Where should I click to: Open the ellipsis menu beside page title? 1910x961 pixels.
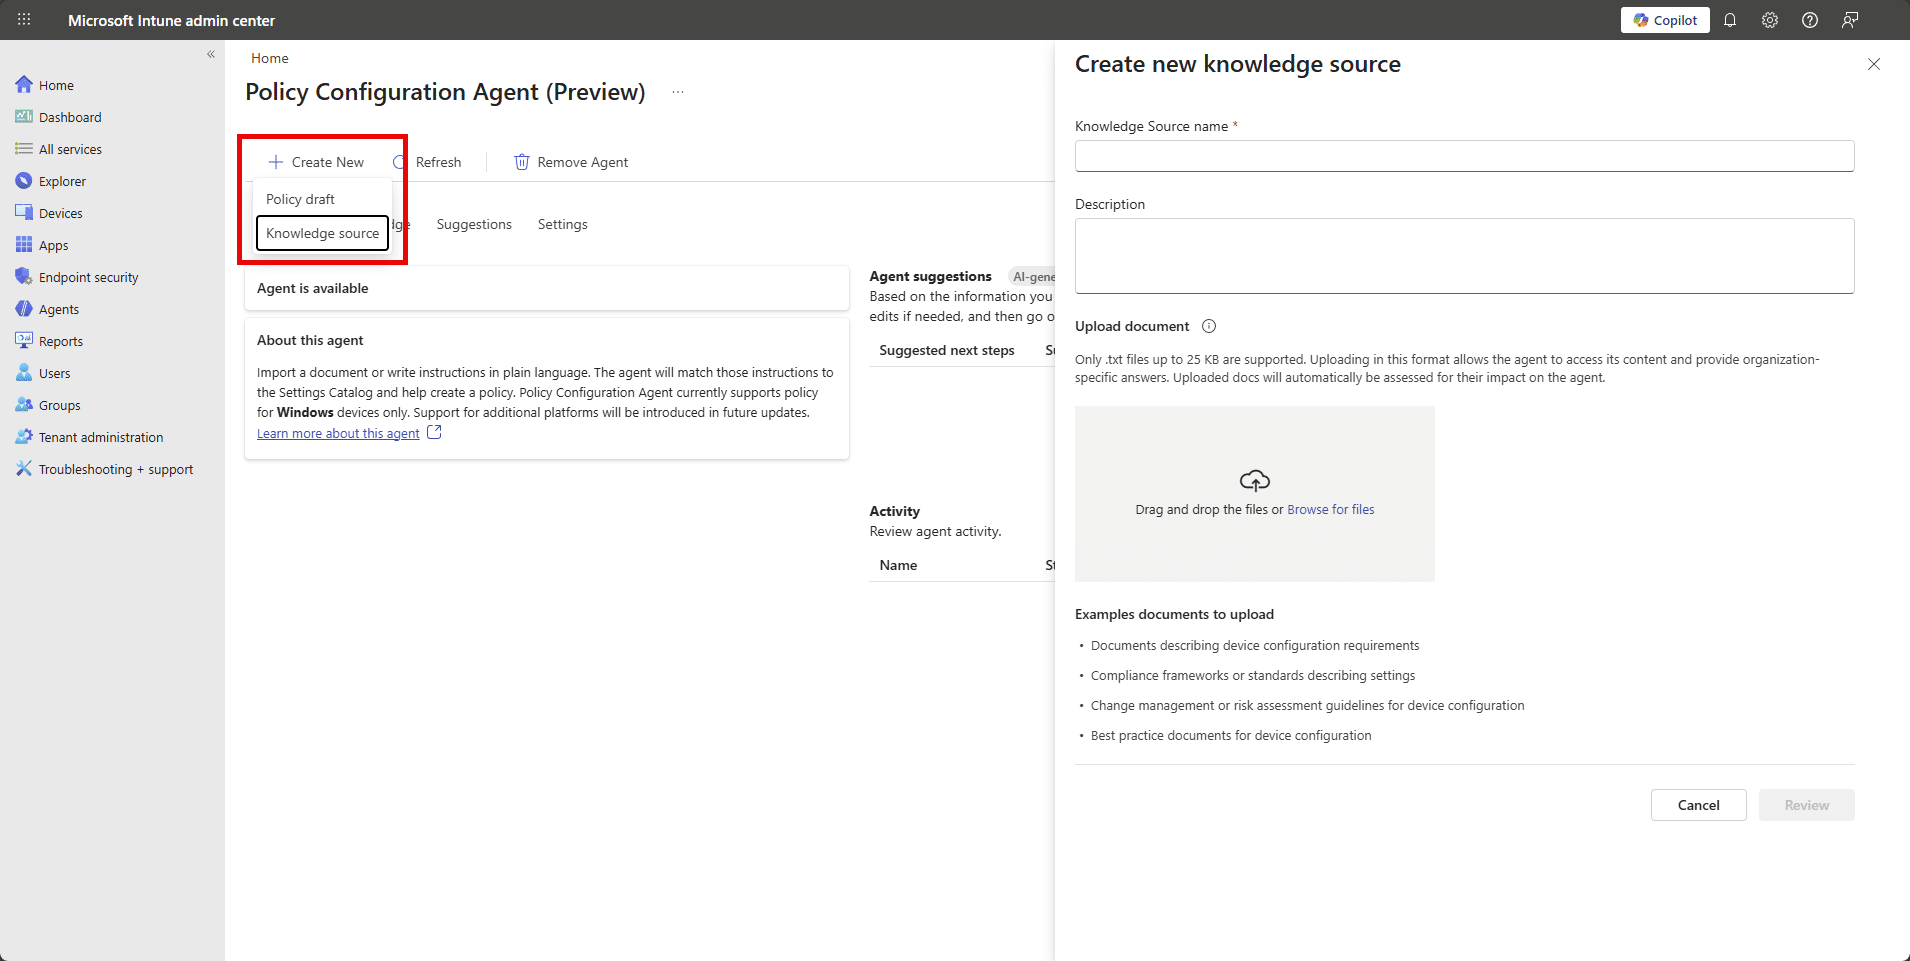tap(678, 92)
